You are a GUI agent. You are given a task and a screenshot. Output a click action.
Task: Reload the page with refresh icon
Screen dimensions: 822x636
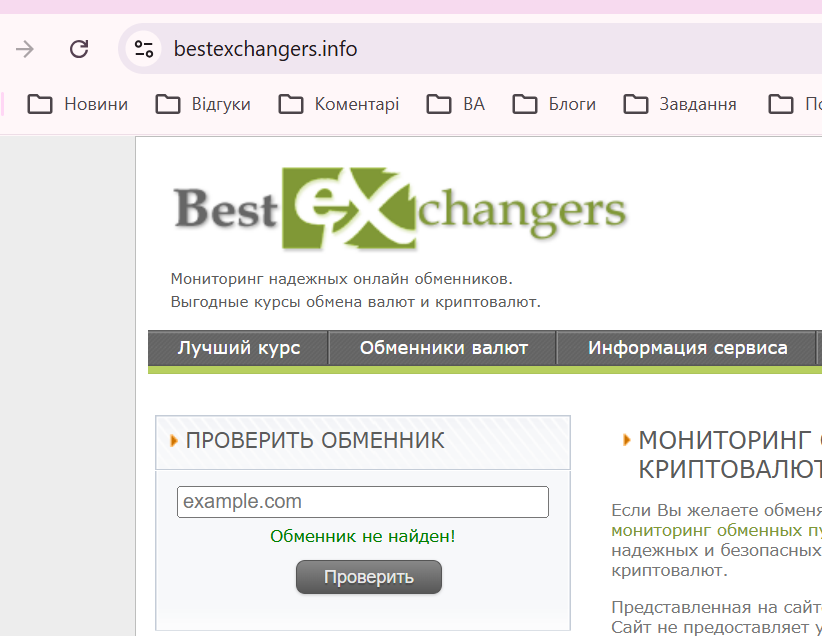pos(79,49)
